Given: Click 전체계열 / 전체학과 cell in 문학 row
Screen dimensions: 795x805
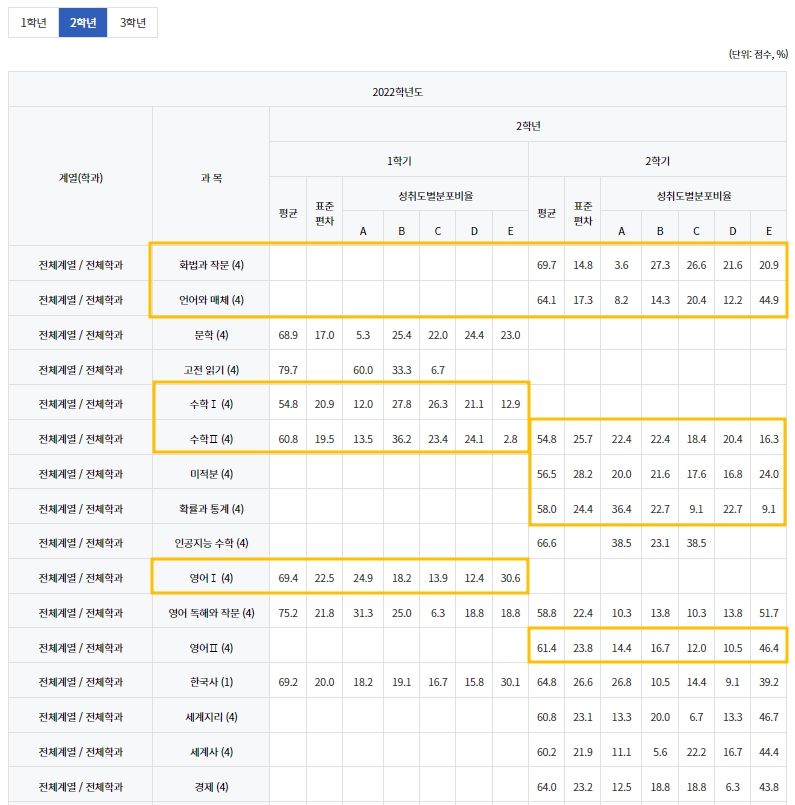Looking at the screenshot, I should [x=81, y=335].
